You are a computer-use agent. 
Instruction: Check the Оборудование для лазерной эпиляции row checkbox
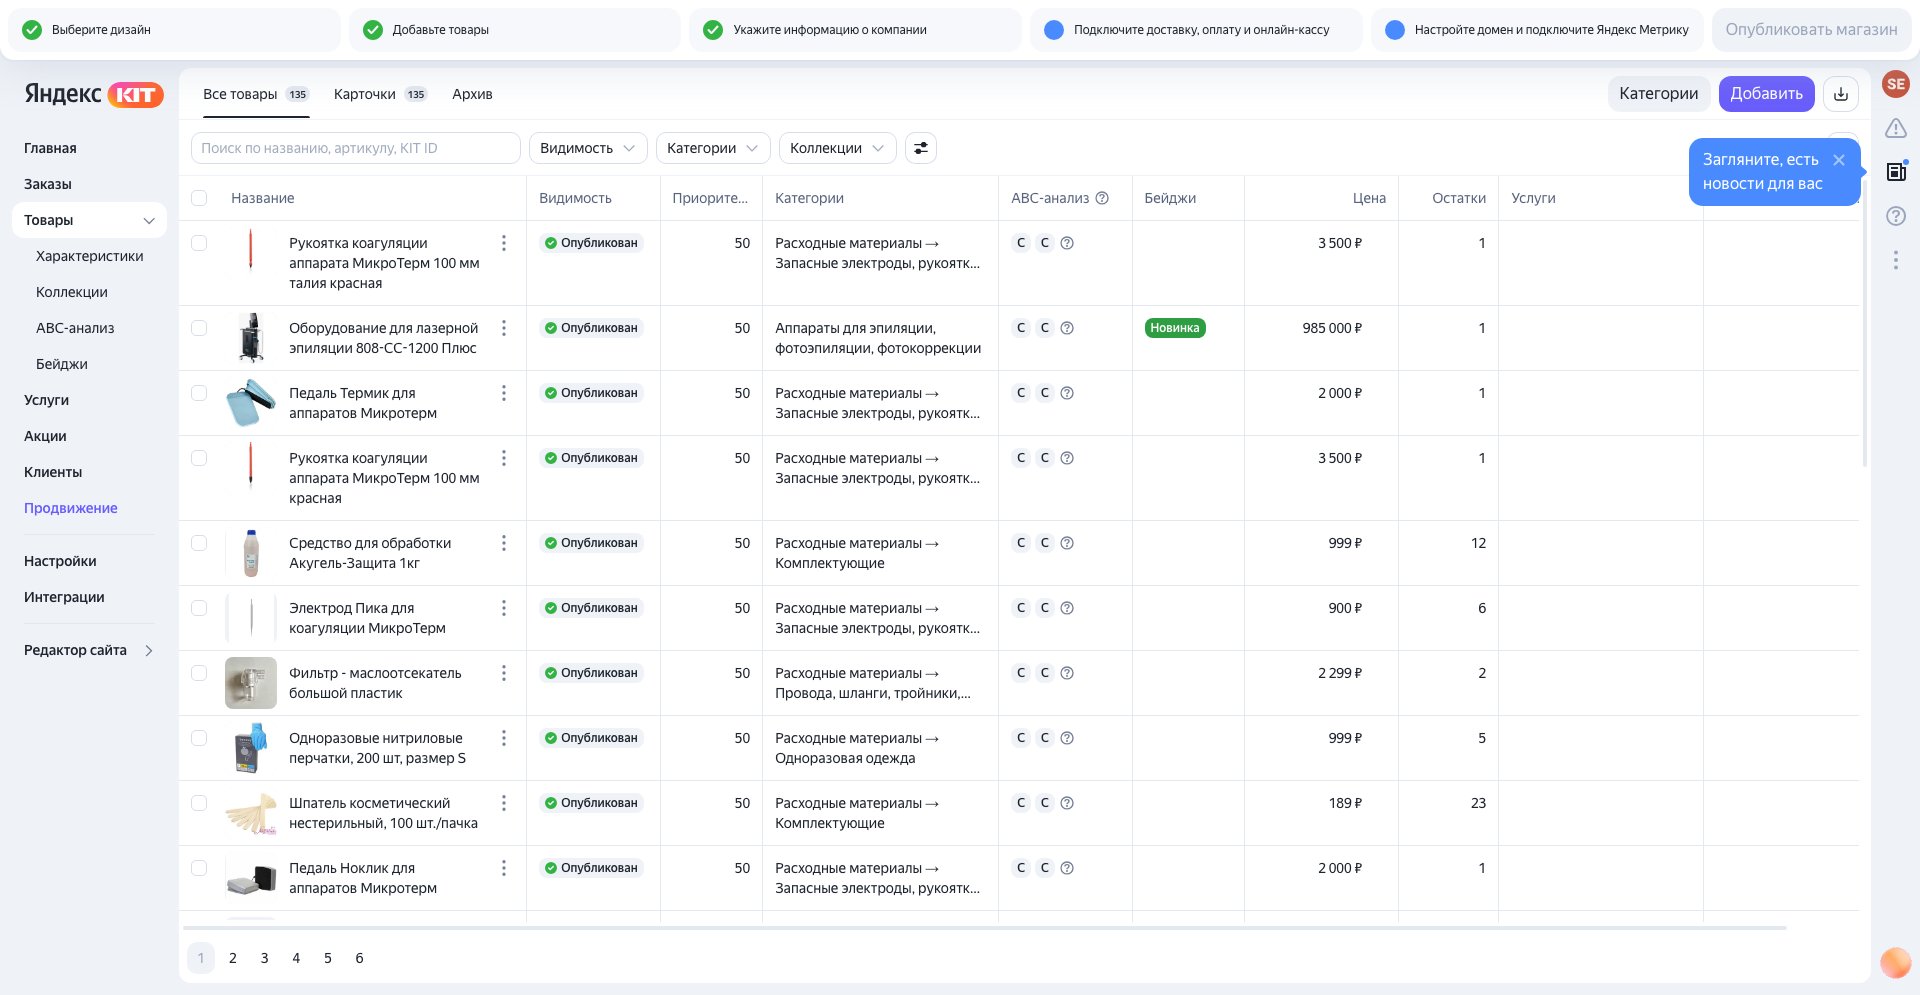pyautogui.click(x=199, y=328)
